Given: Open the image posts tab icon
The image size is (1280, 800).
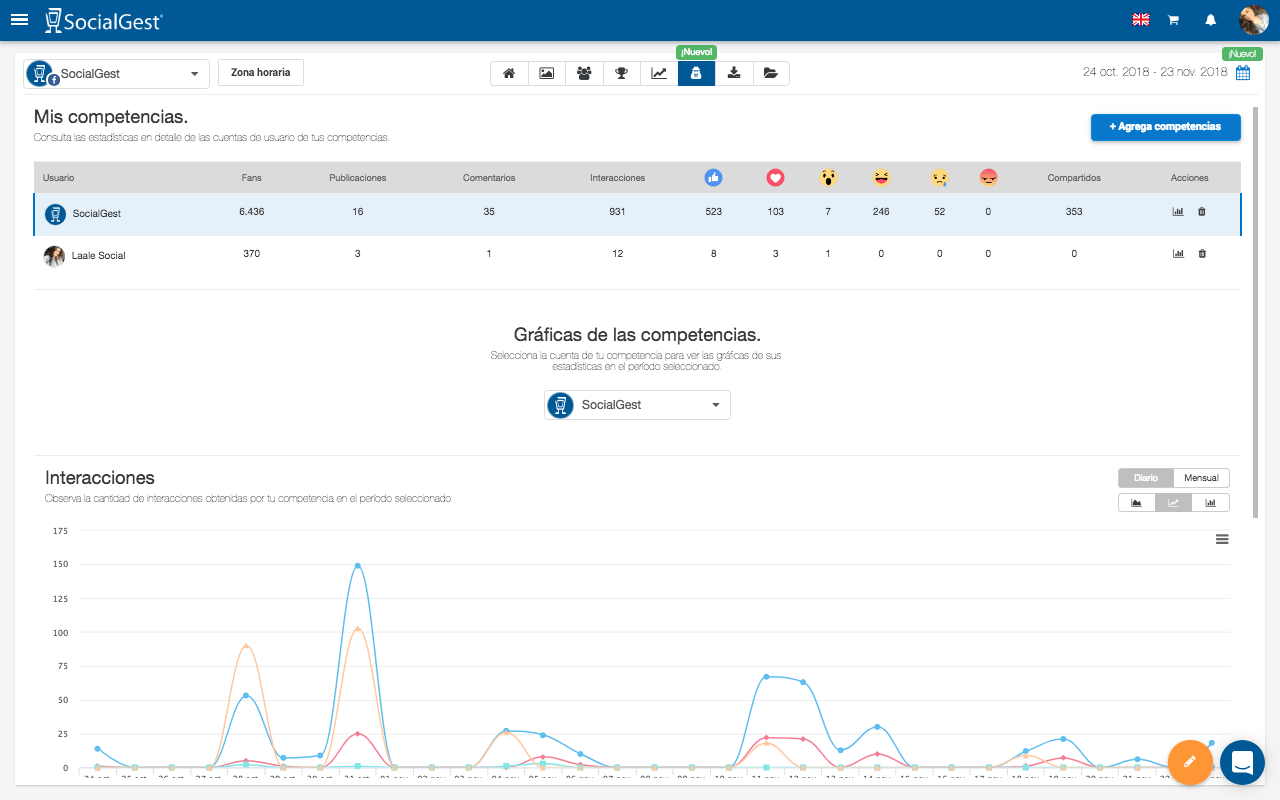Looking at the screenshot, I should coord(547,73).
